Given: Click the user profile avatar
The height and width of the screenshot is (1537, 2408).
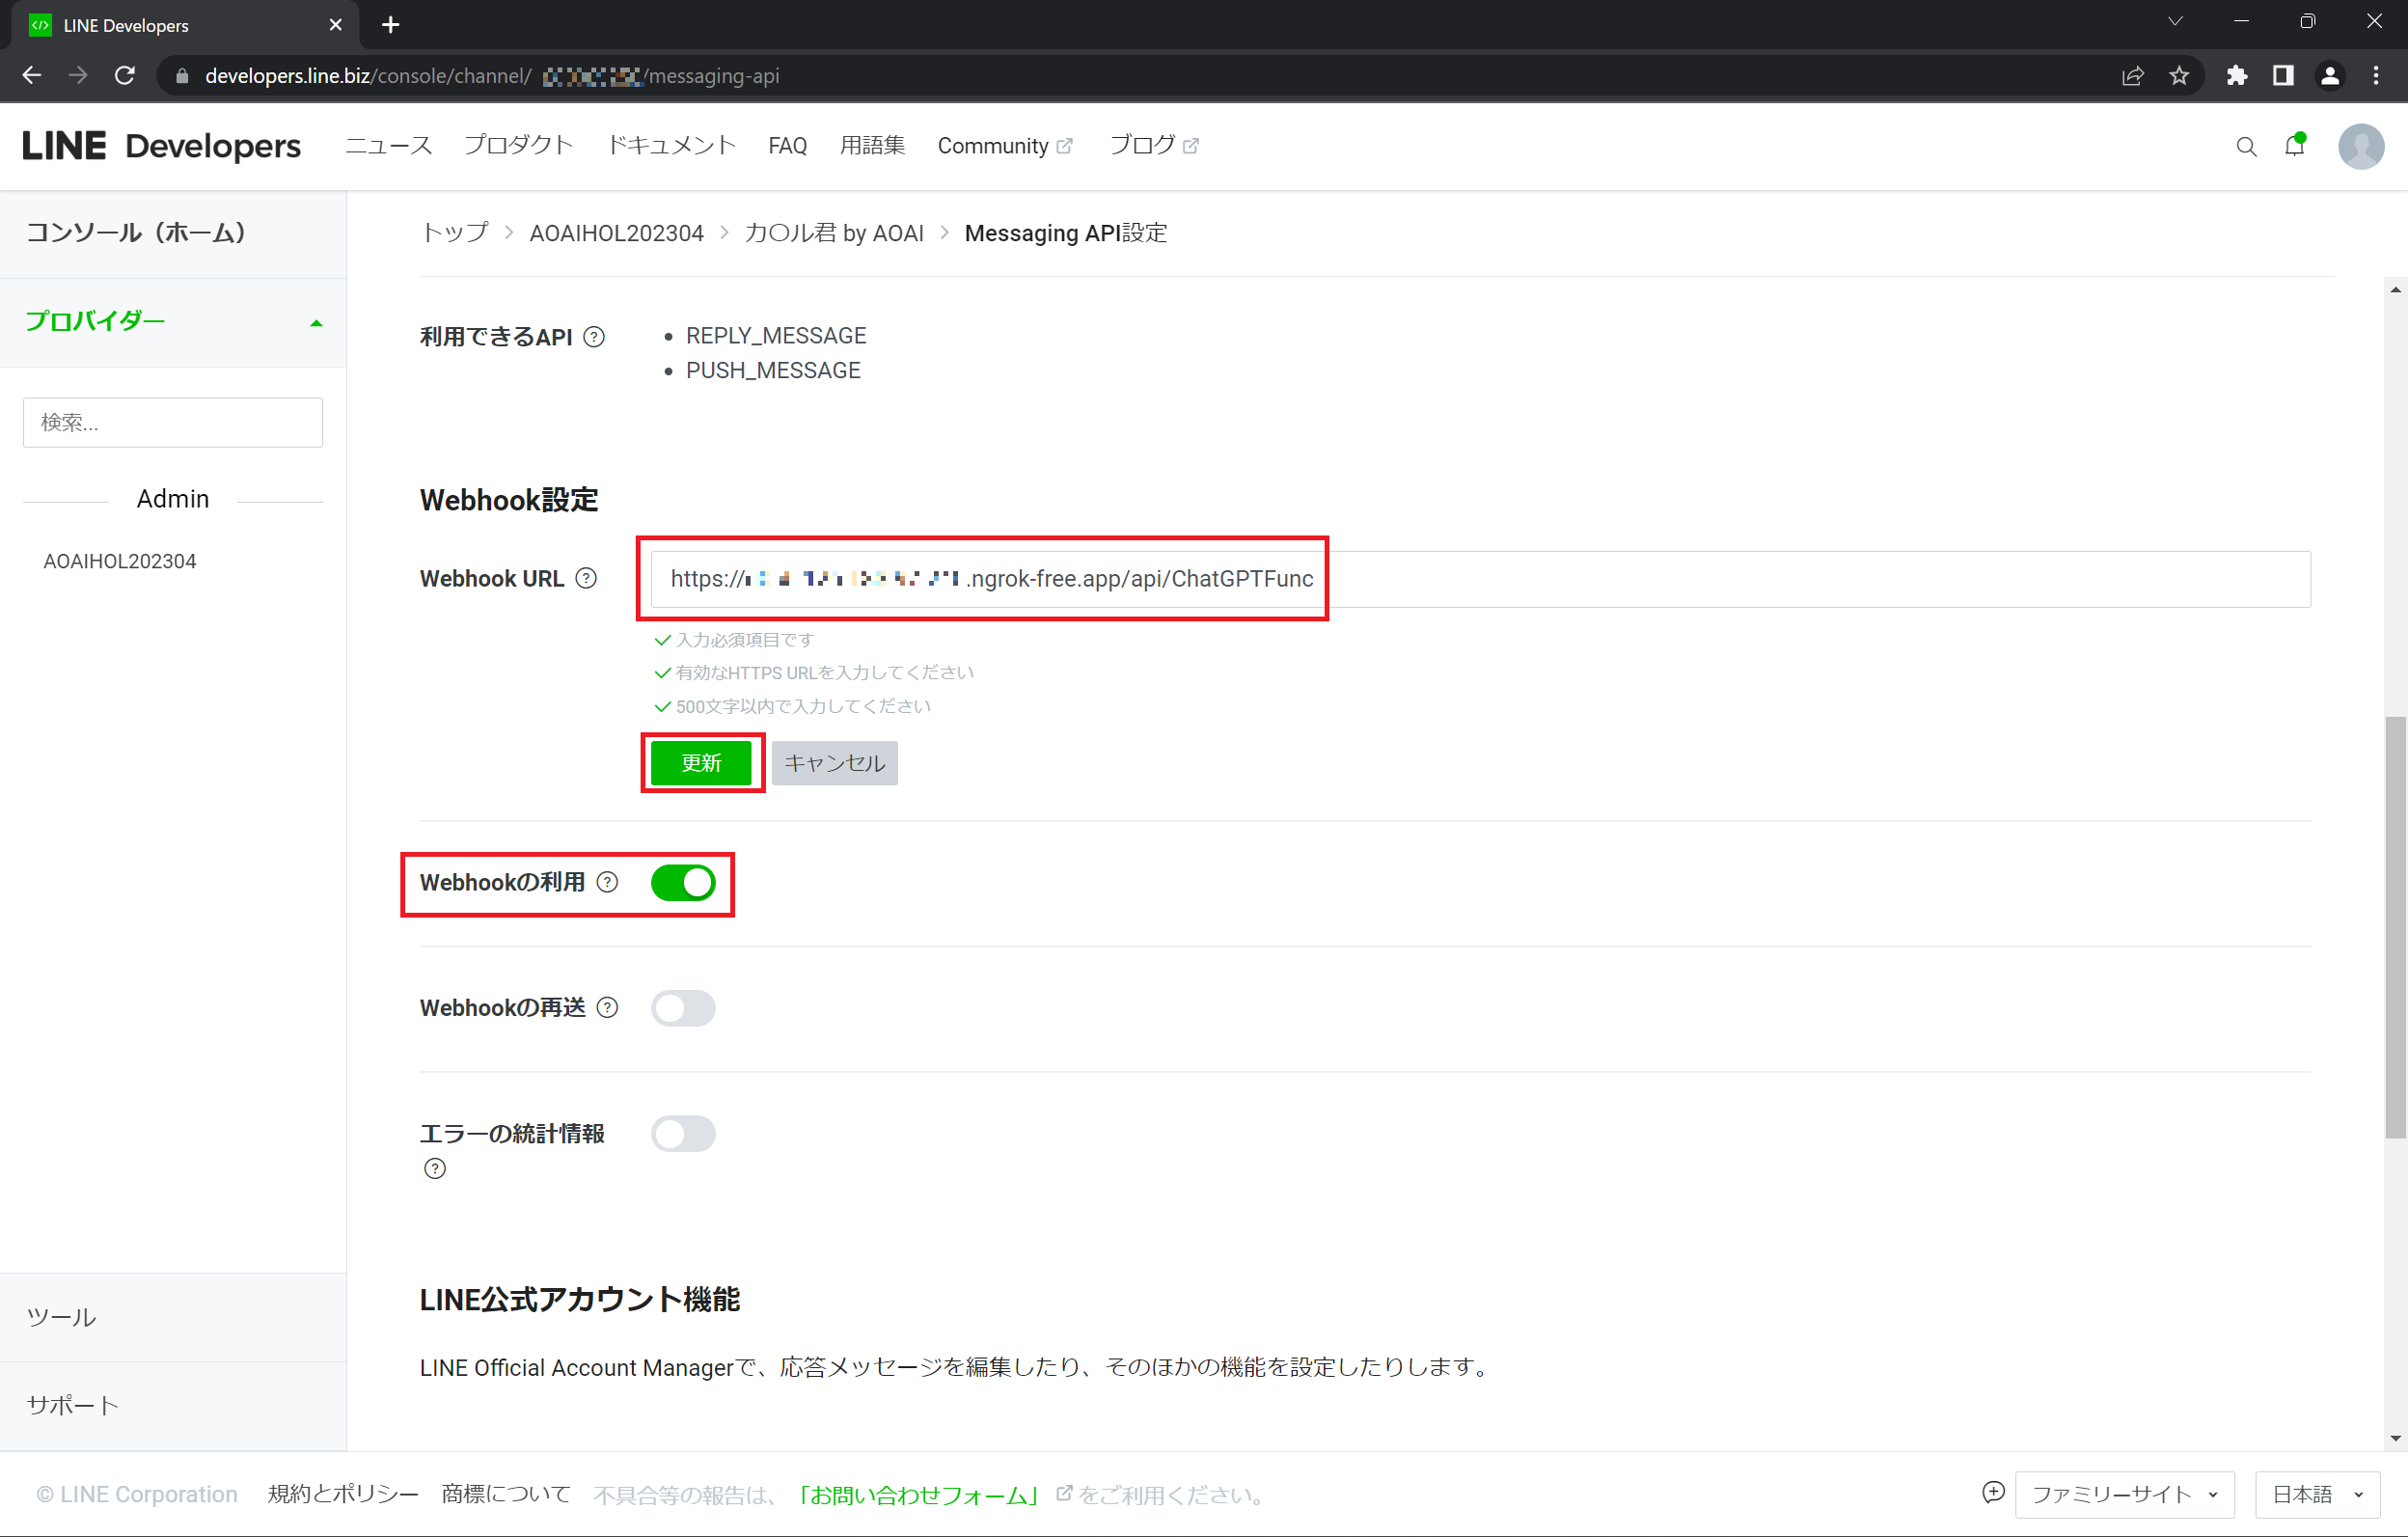Looking at the screenshot, I should pos(2361,146).
